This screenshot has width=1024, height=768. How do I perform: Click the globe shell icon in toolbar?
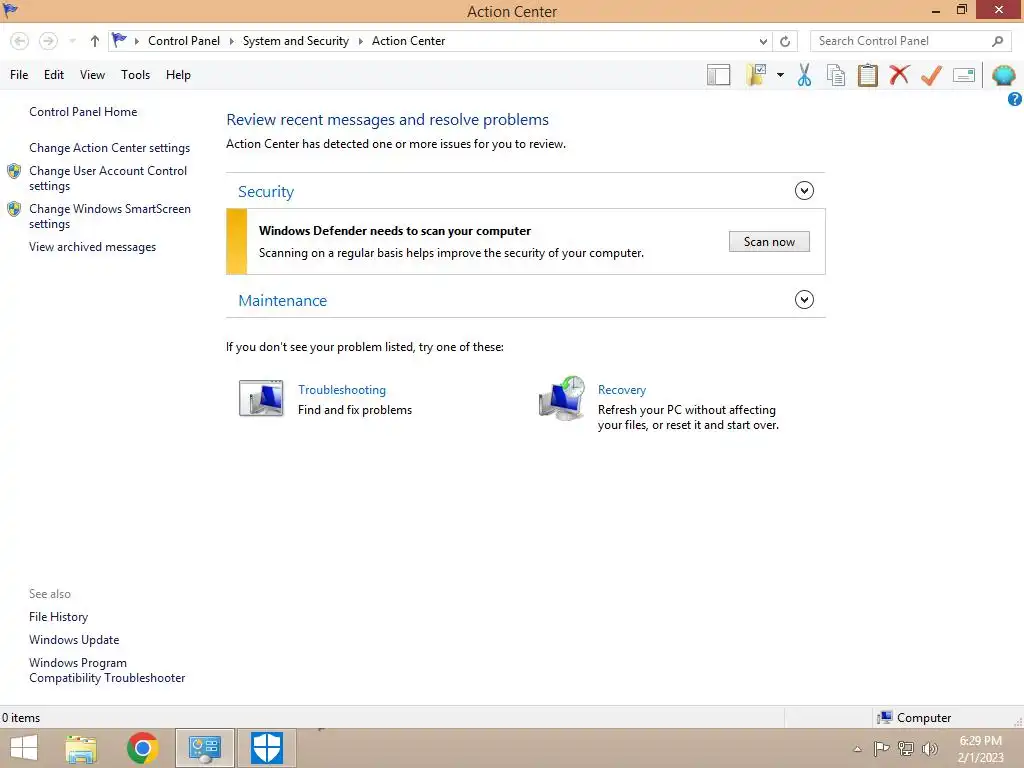[x=1004, y=75]
